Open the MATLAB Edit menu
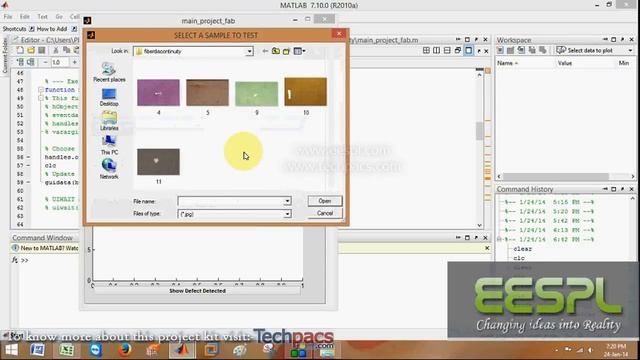The image size is (640, 360). click(x=25, y=17)
